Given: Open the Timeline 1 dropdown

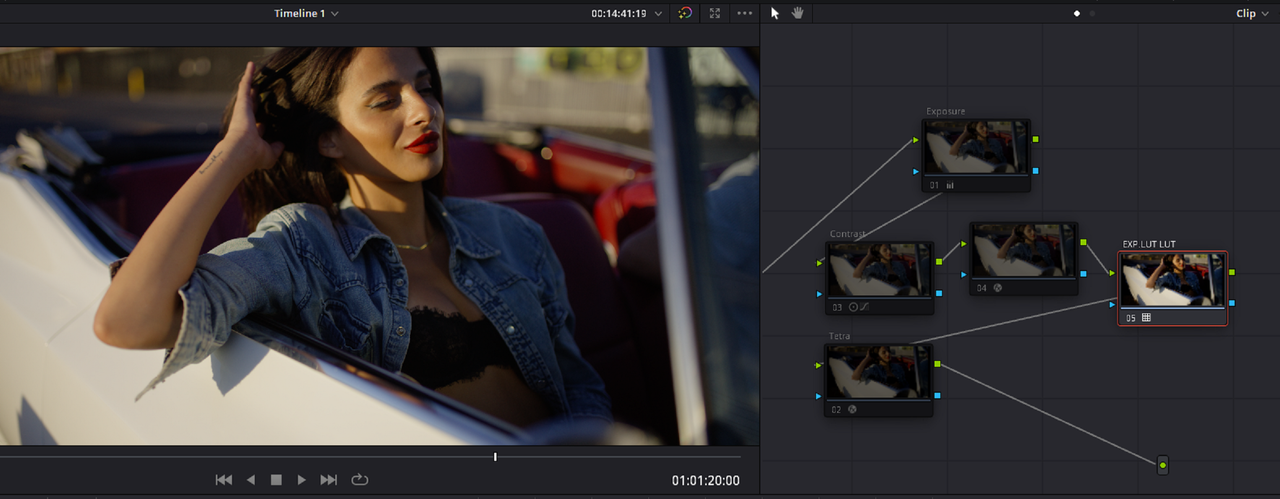Looking at the screenshot, I should pos(307,13).
